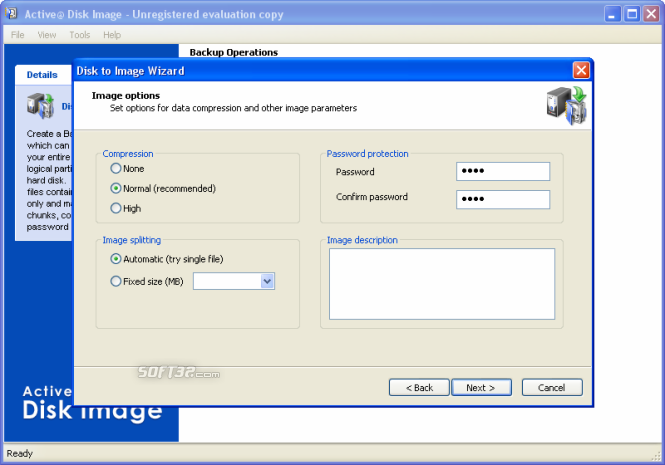Minimize the Active@ Disk Image window

coord(612,14)
